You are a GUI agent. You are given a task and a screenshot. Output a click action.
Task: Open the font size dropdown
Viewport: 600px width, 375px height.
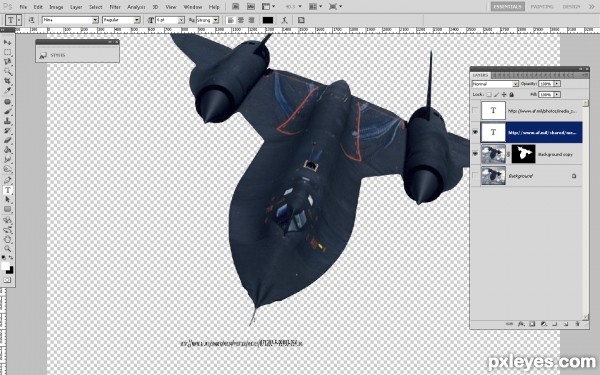(x=181, y=20)
